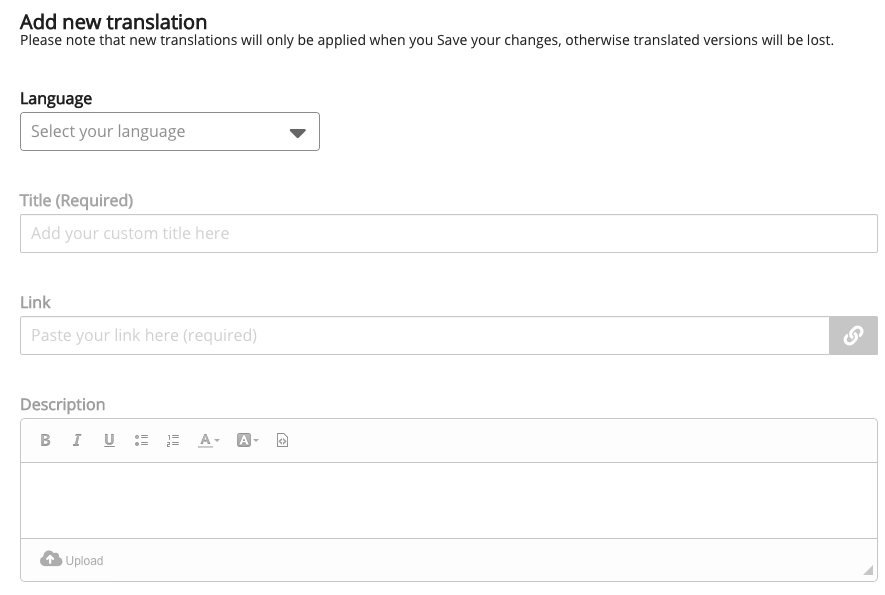Switch to source code view
This screenshot has height=595, width=885.
[x=282, y=440]
